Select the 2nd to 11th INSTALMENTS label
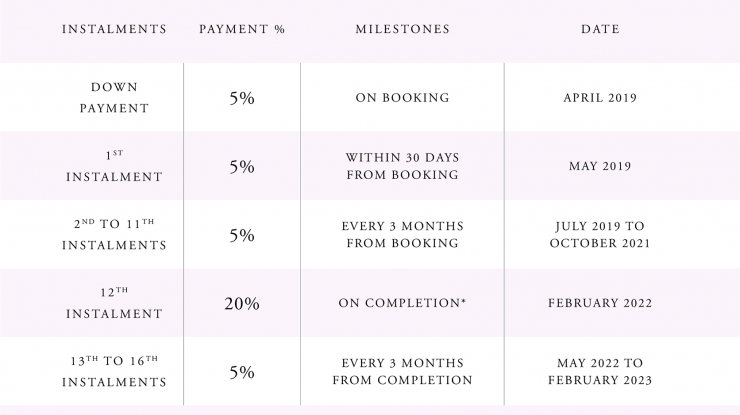740x415 pixels. click(114, 235)
